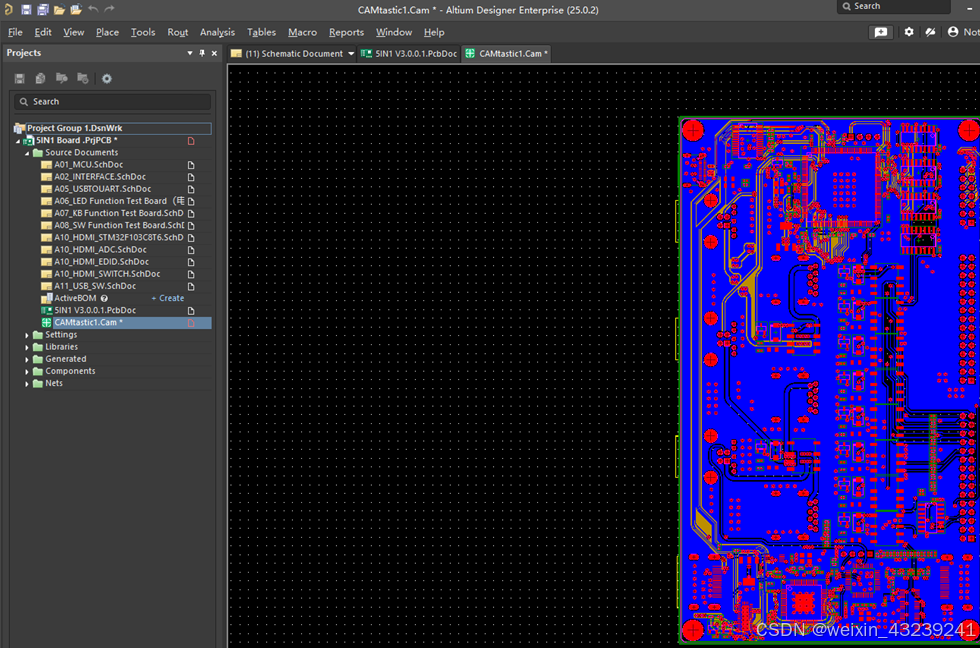The width and height of the screenshot is (980, 648).
Task: Click the Projects panel folder search icon
Action: point(61,78)
